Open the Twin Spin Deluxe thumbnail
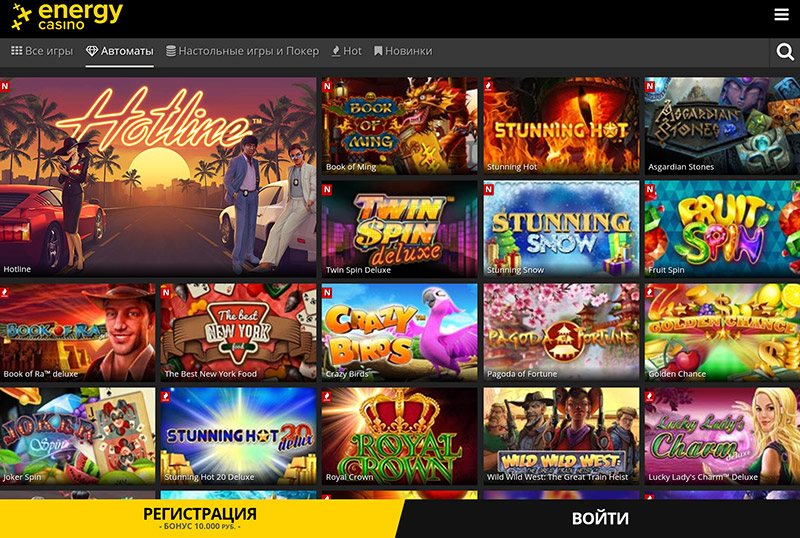 pos(399,228)
